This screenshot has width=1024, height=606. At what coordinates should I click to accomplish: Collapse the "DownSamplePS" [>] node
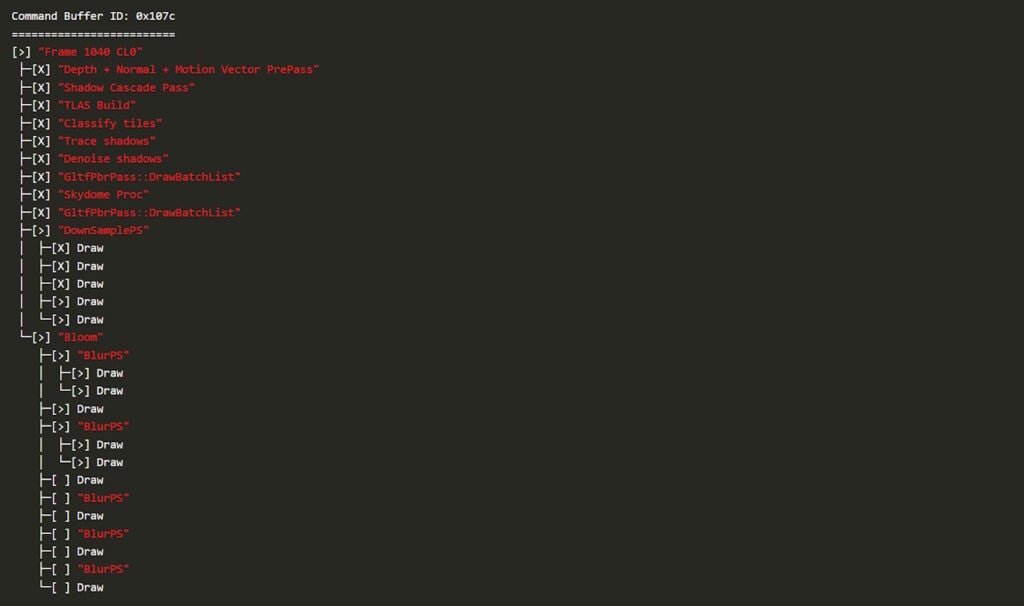(x=40, y=231)
